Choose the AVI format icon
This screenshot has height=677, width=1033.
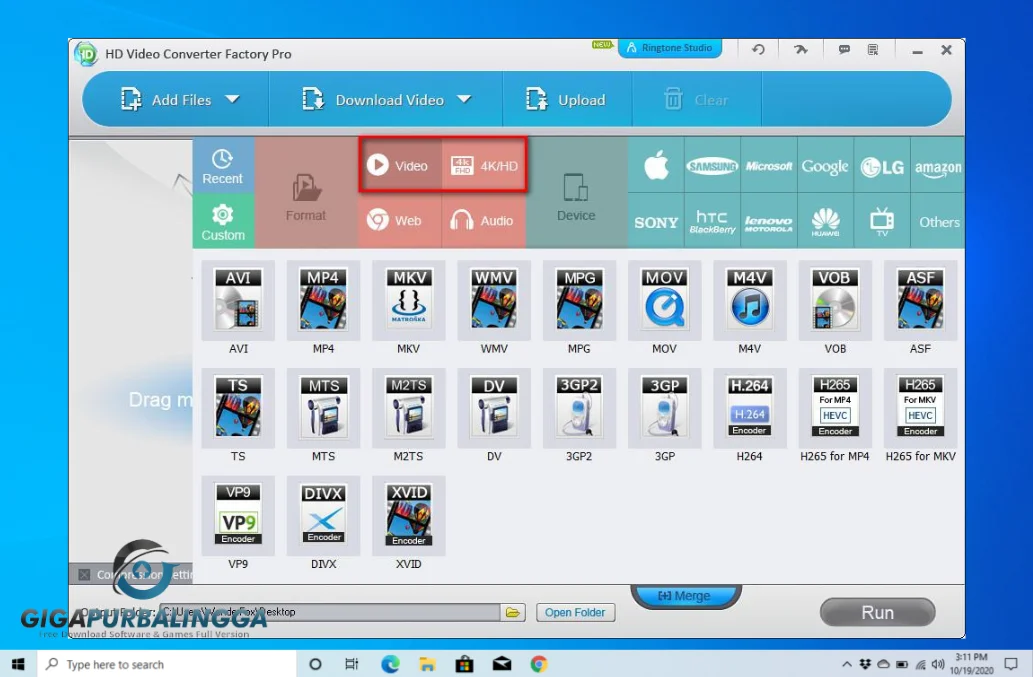point(238,300)
